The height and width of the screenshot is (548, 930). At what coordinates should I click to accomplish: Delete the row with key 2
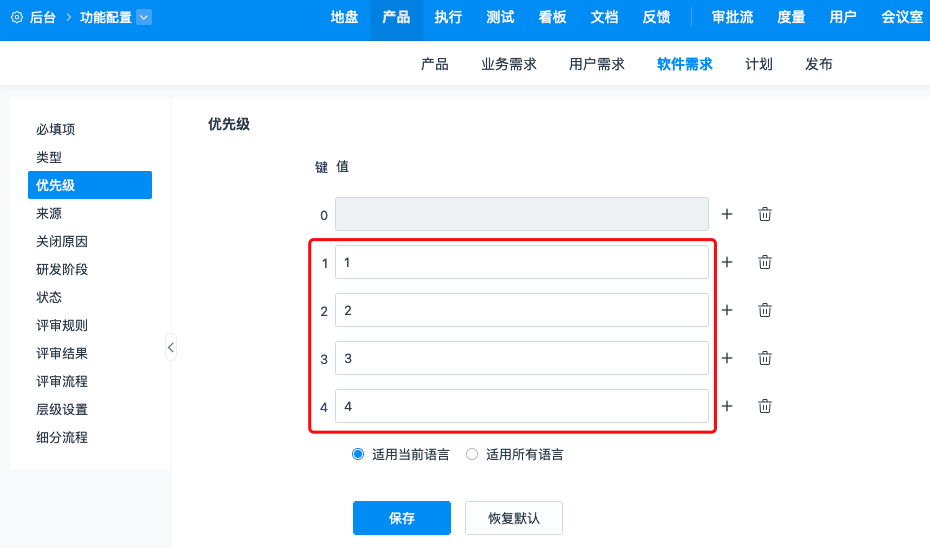click(x=765, y=310)
